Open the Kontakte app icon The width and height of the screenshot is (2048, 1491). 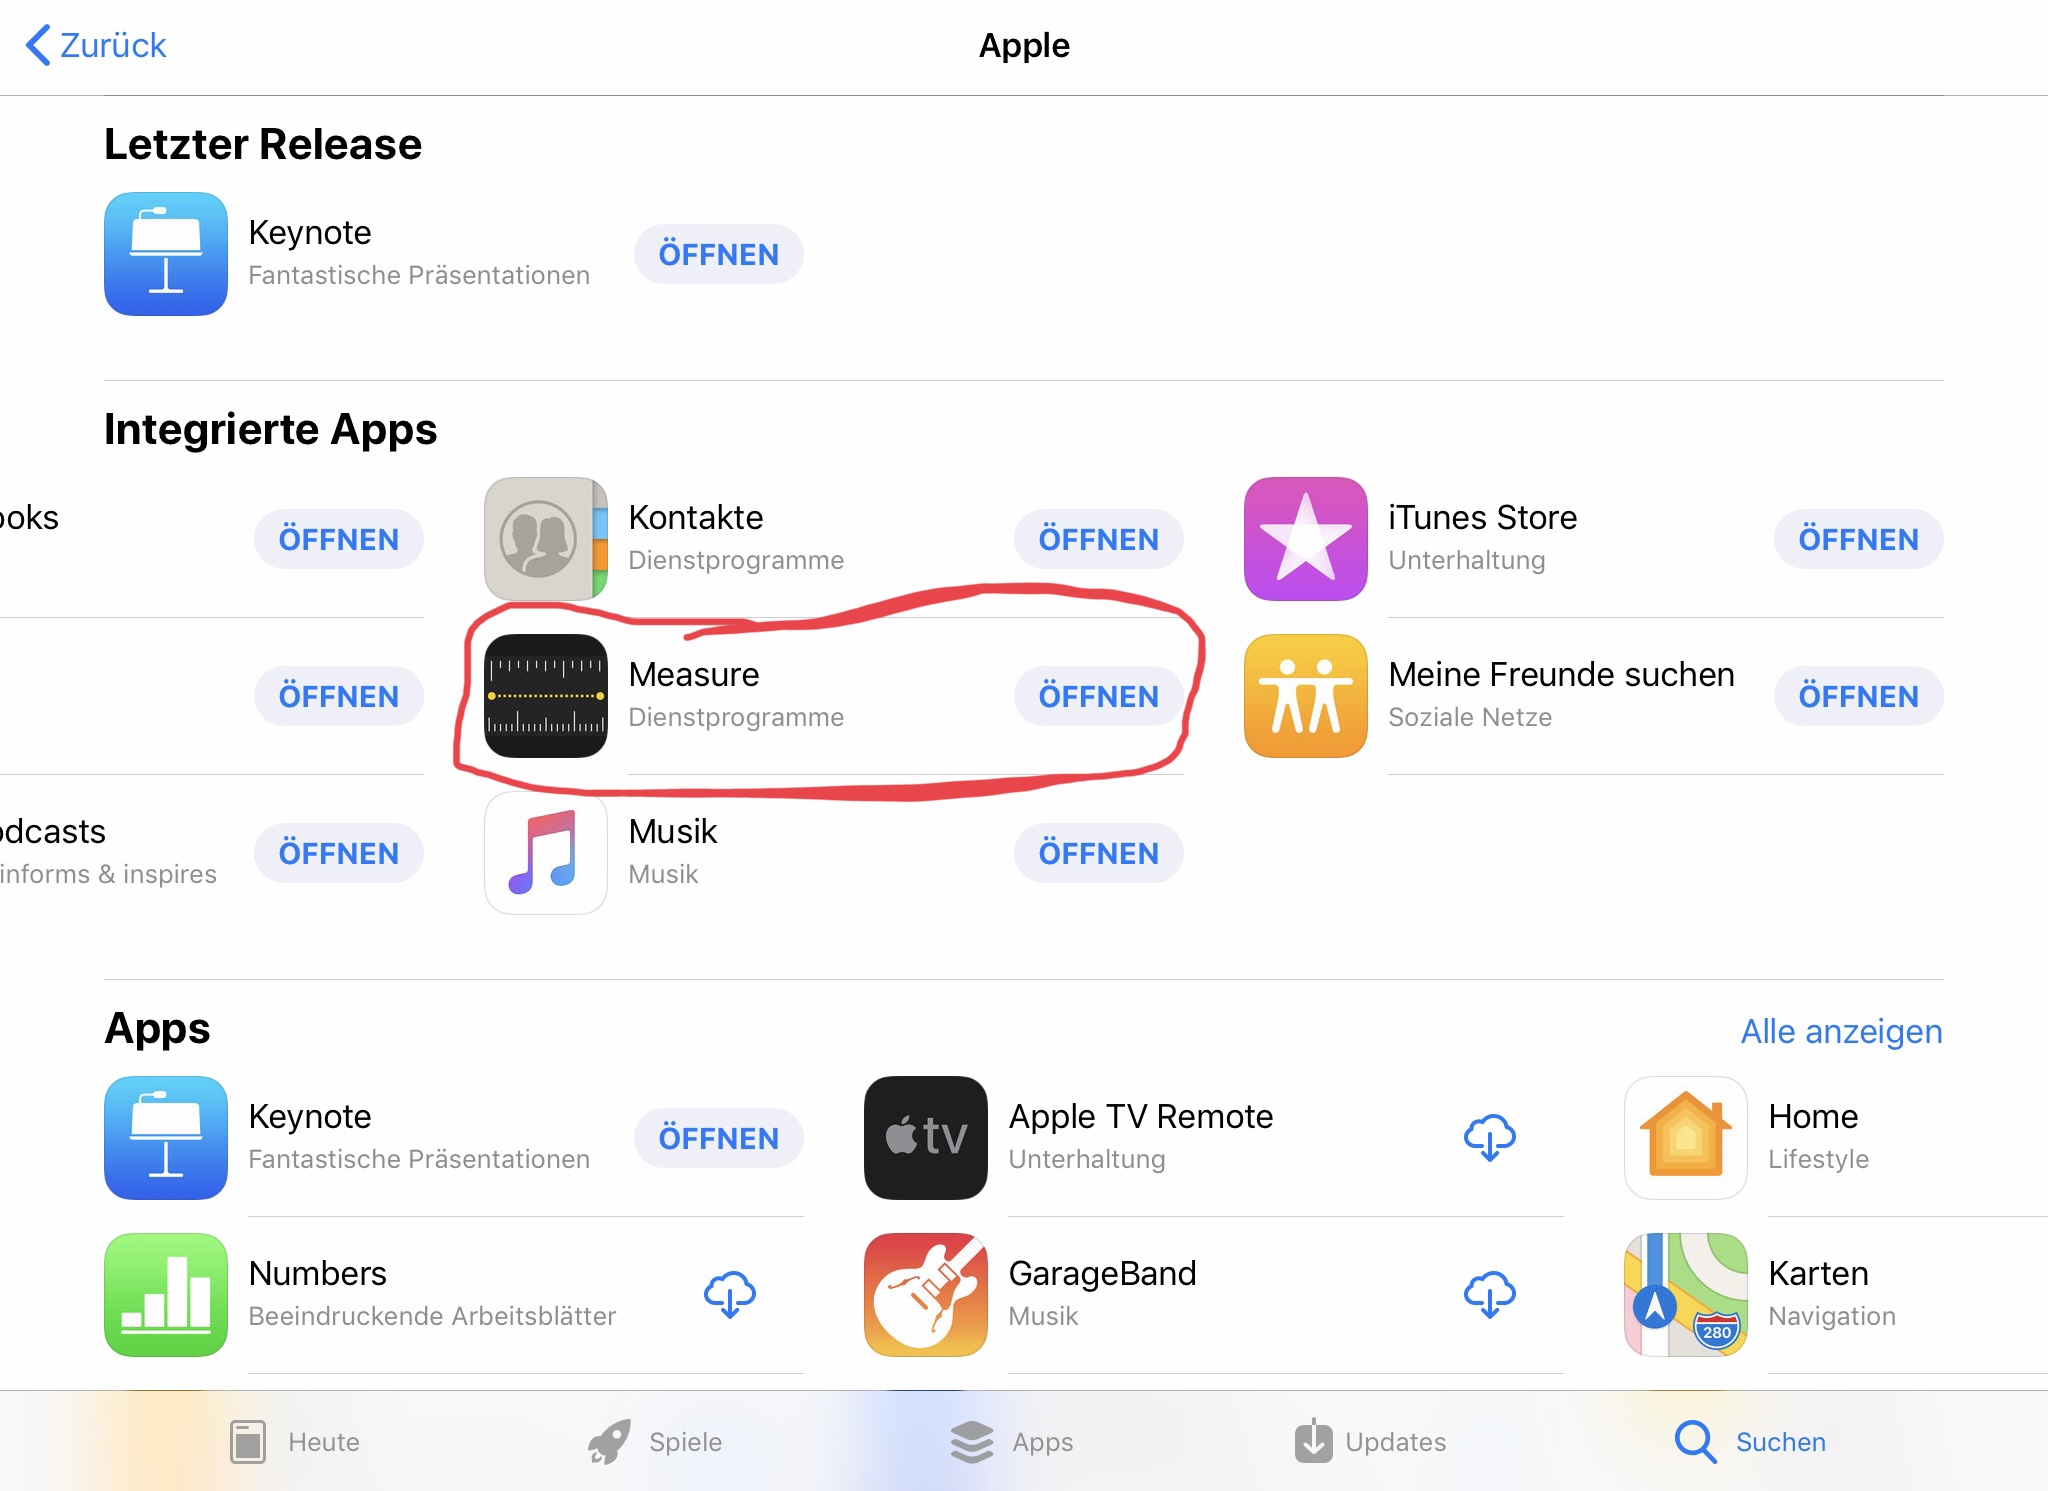pos(546,539)
